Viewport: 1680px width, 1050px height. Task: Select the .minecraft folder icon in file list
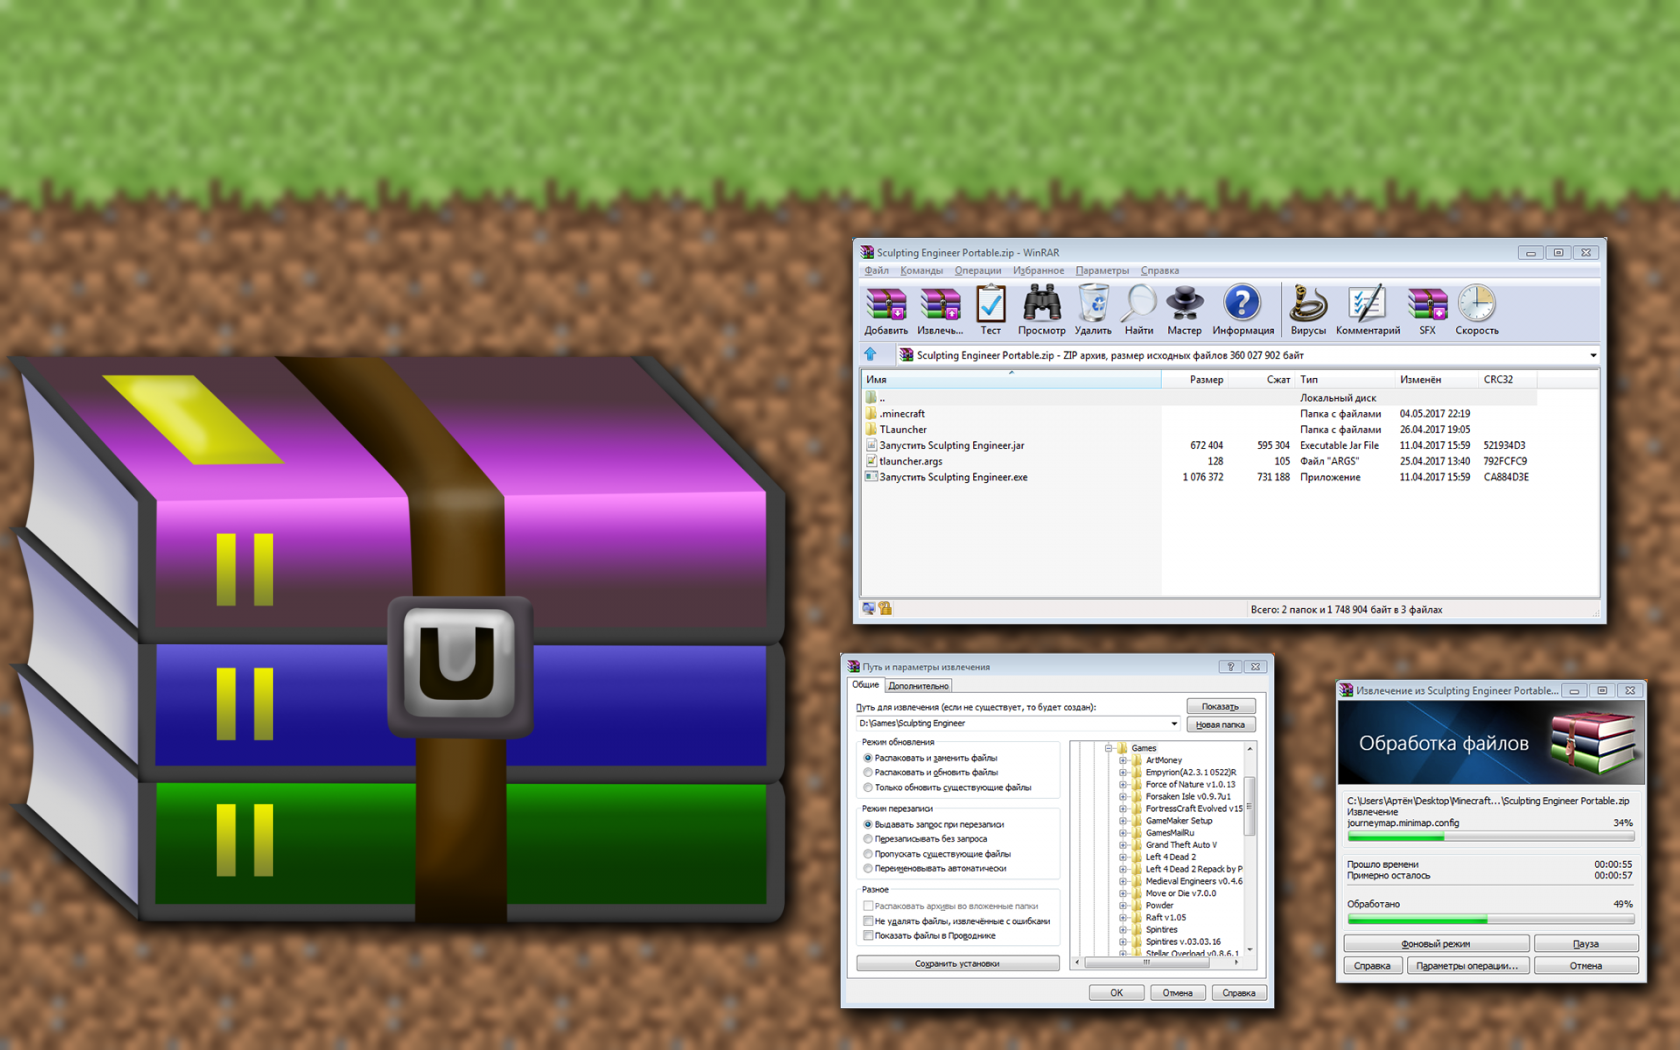coord(871,413)
